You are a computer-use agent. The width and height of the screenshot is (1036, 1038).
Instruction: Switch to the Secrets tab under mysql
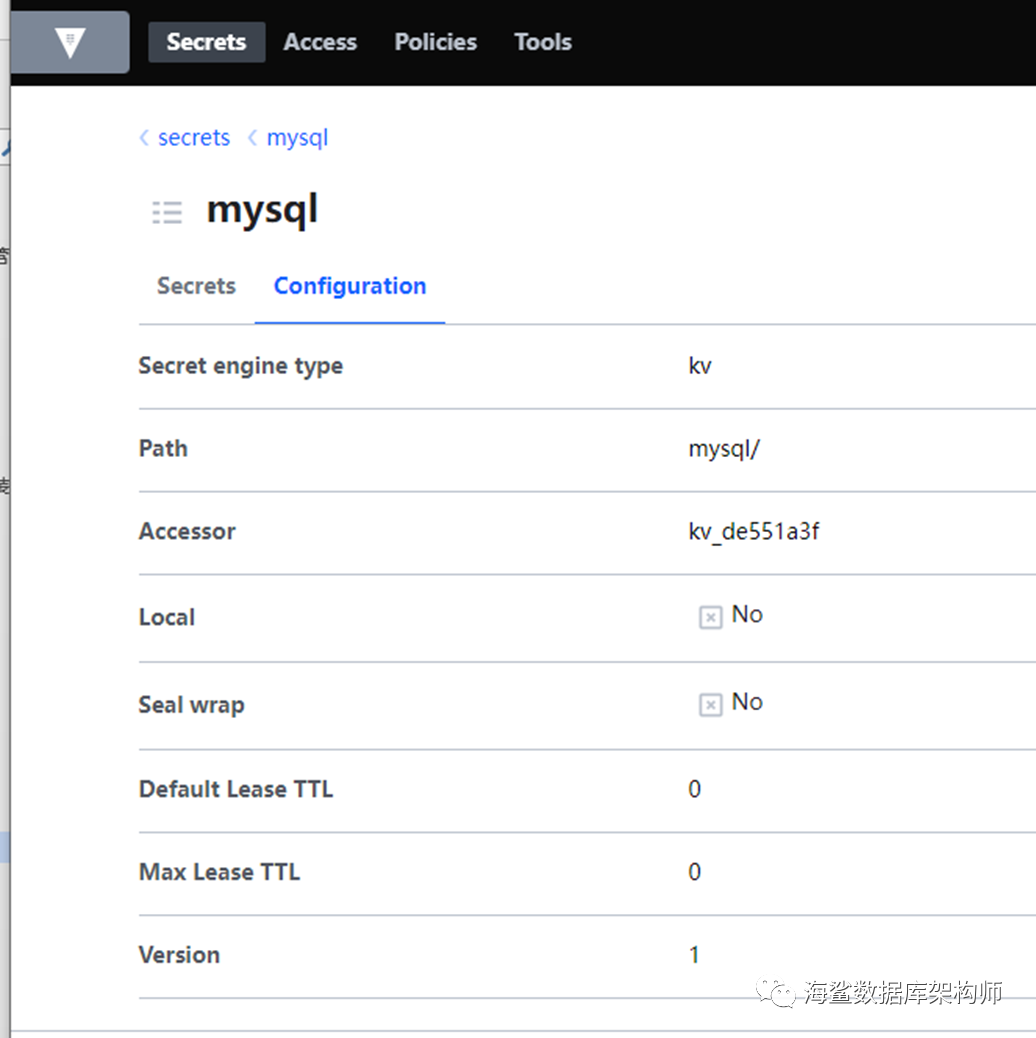tap(196, 286)
